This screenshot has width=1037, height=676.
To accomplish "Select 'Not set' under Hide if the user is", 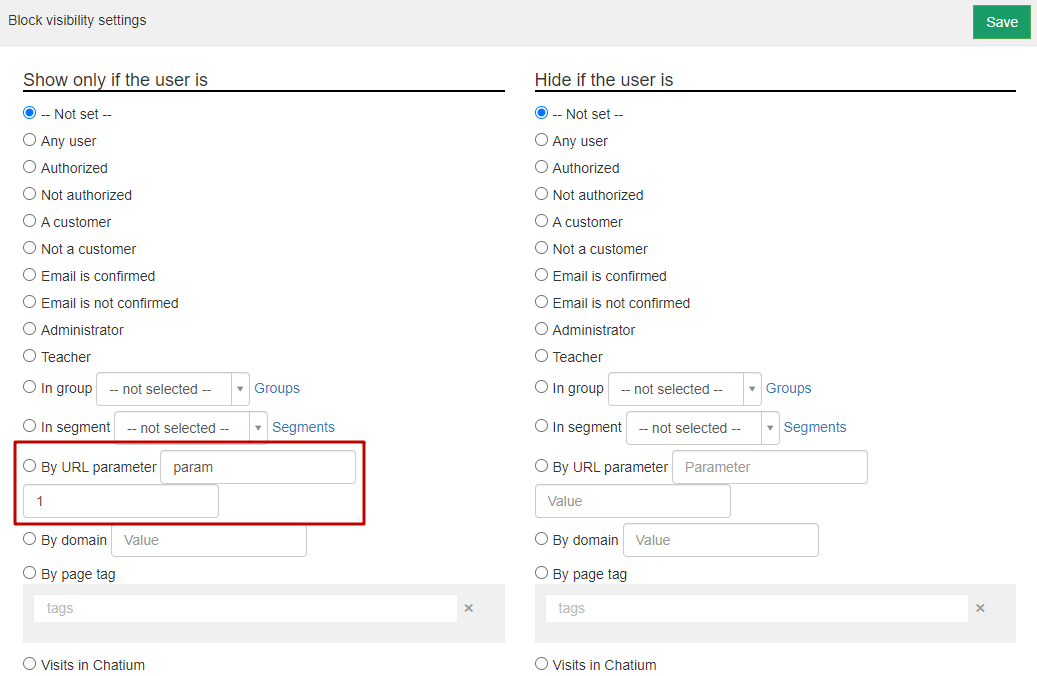I will coord(542,113).
